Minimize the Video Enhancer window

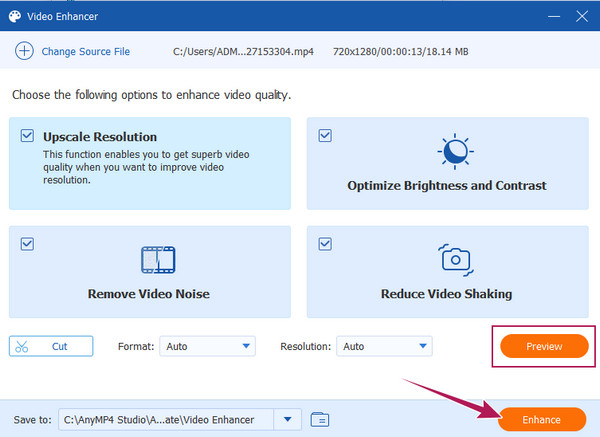(x=554, y=16)
